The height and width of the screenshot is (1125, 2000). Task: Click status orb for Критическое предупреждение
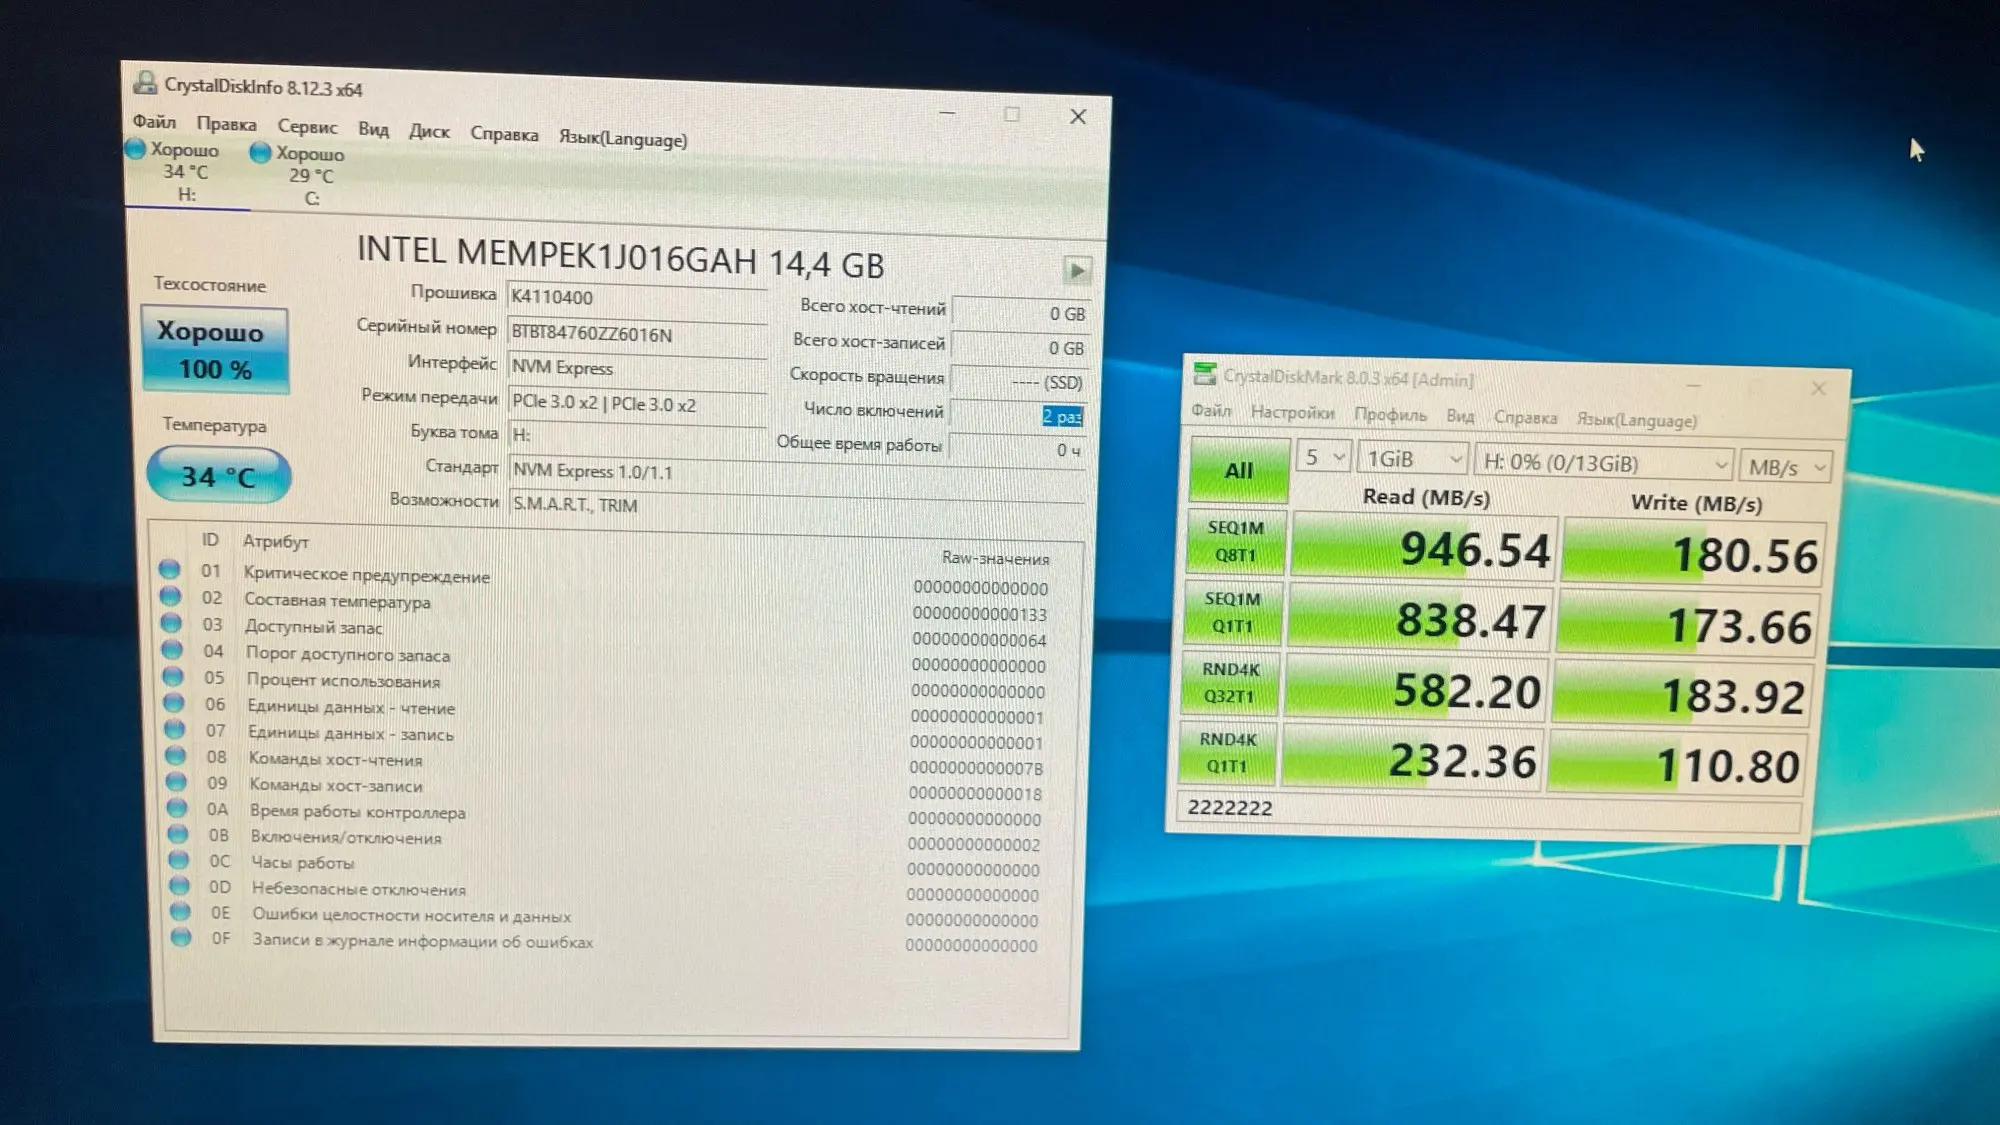point(169,569)
